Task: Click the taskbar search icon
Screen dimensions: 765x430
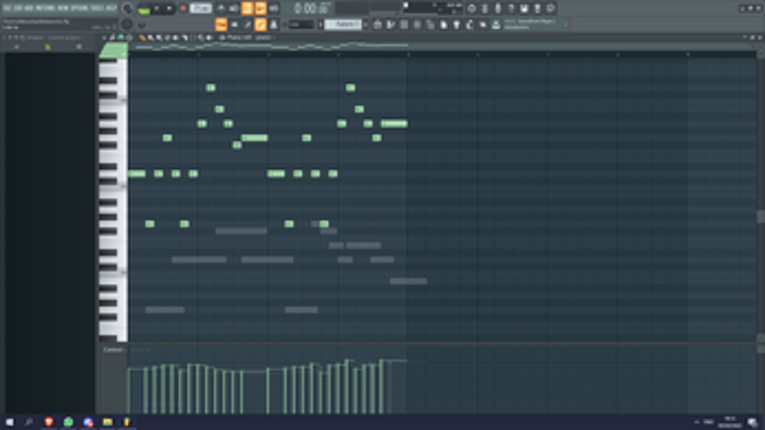Action: tap(28, 422)
